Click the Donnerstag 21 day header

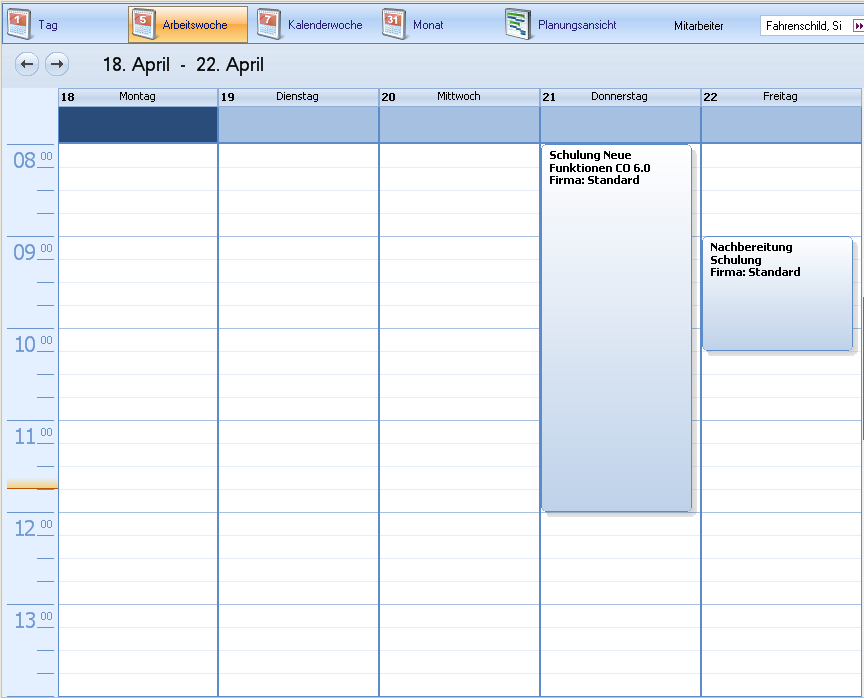[x=620, y=96]
